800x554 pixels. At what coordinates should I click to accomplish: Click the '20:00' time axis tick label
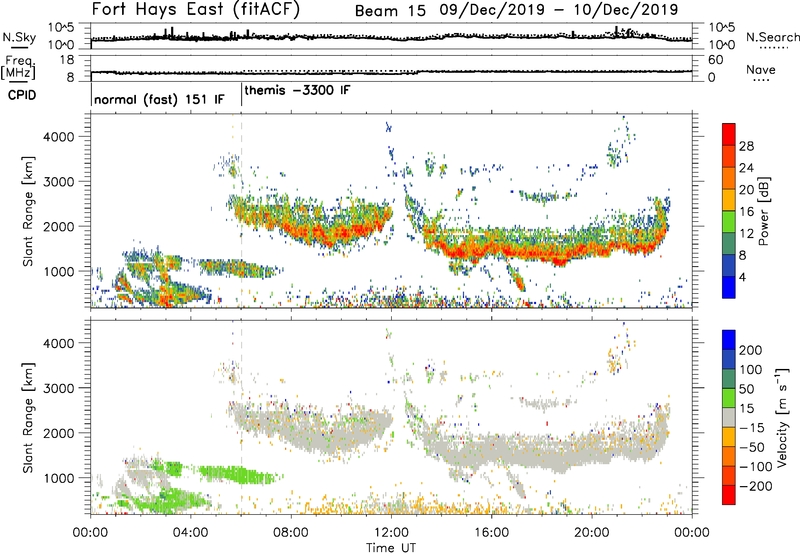click(592, 533)
